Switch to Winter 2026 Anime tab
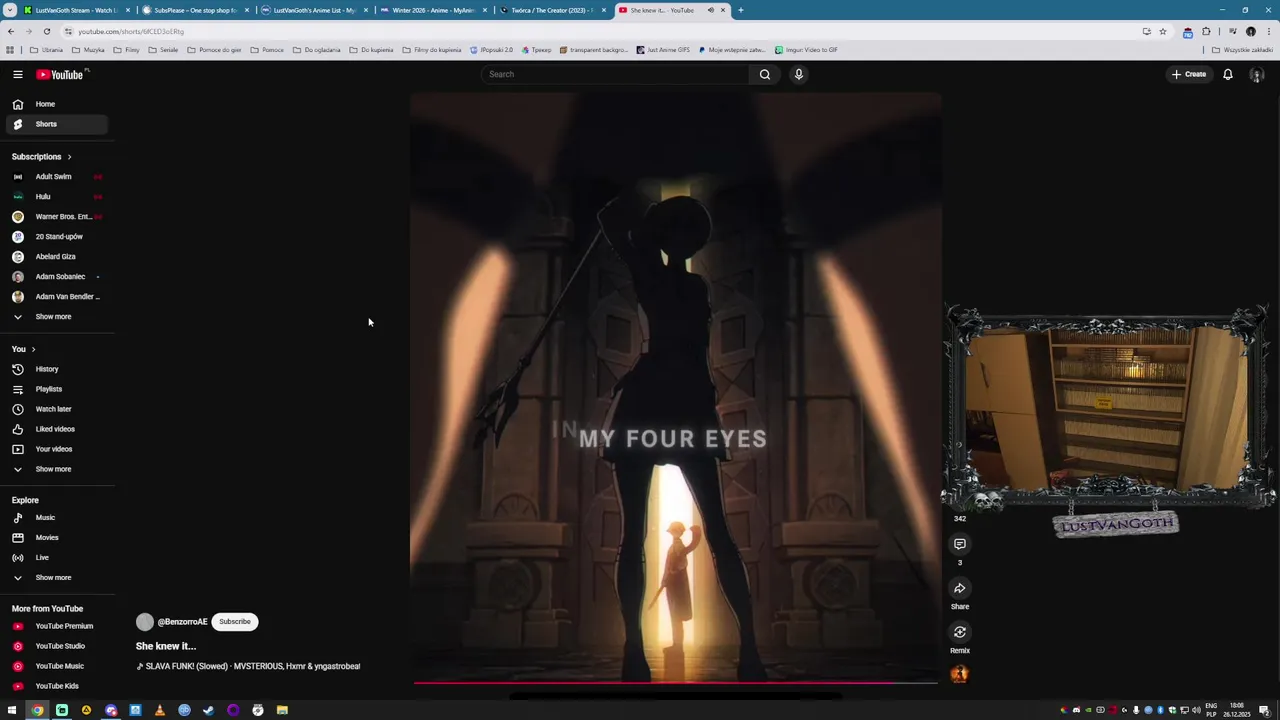The width and height of the screenshot is (1280, 720). pos(432,10)
